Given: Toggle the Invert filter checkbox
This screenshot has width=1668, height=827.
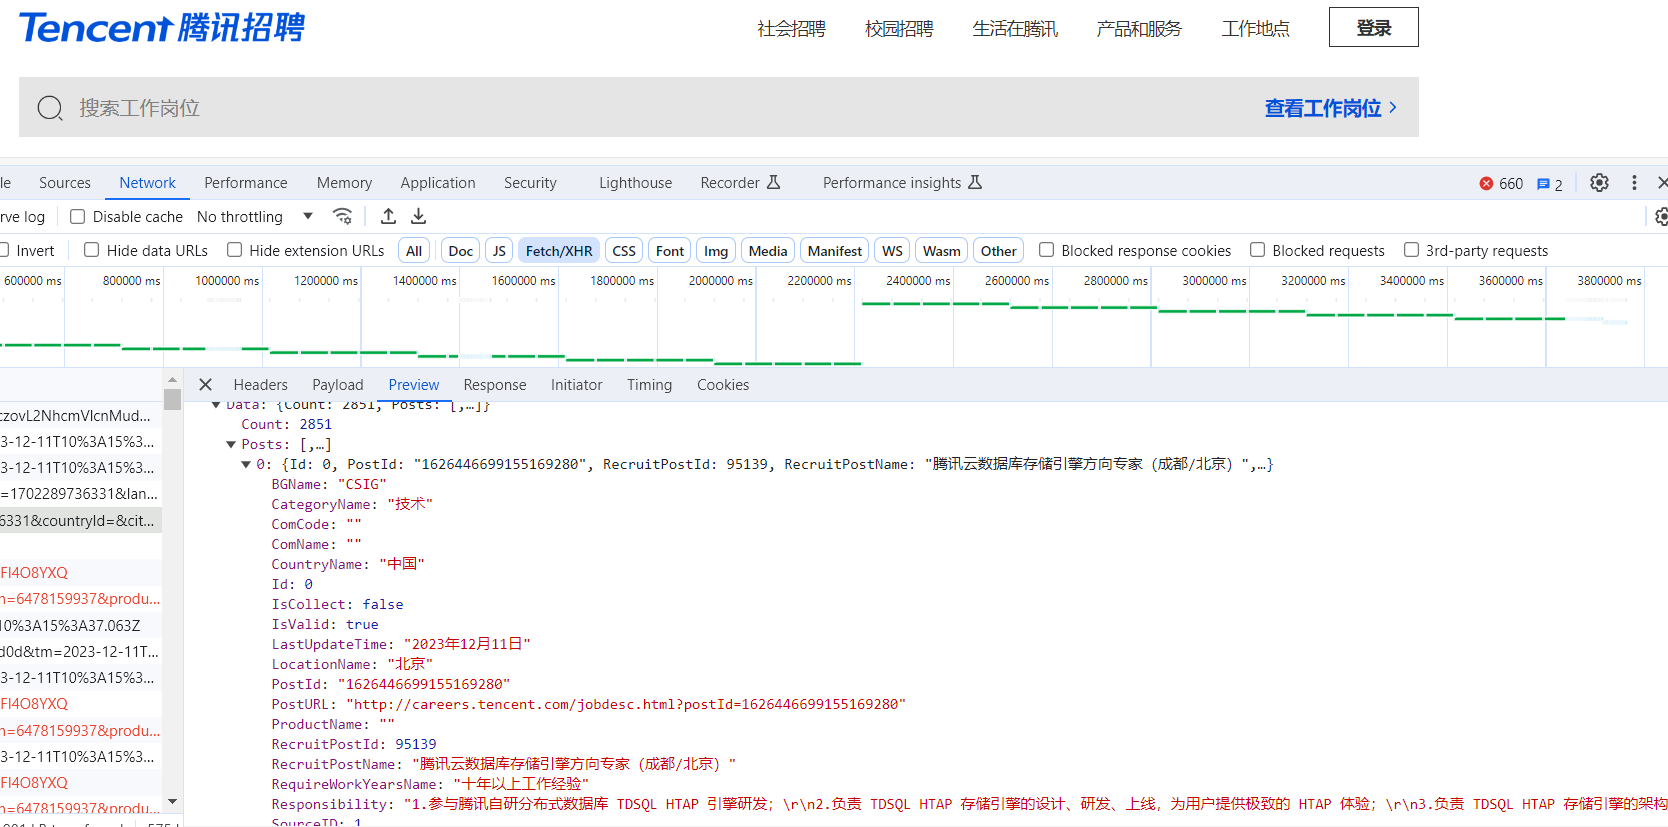Looking at the screenshot, I should click(x=5, y=250).
